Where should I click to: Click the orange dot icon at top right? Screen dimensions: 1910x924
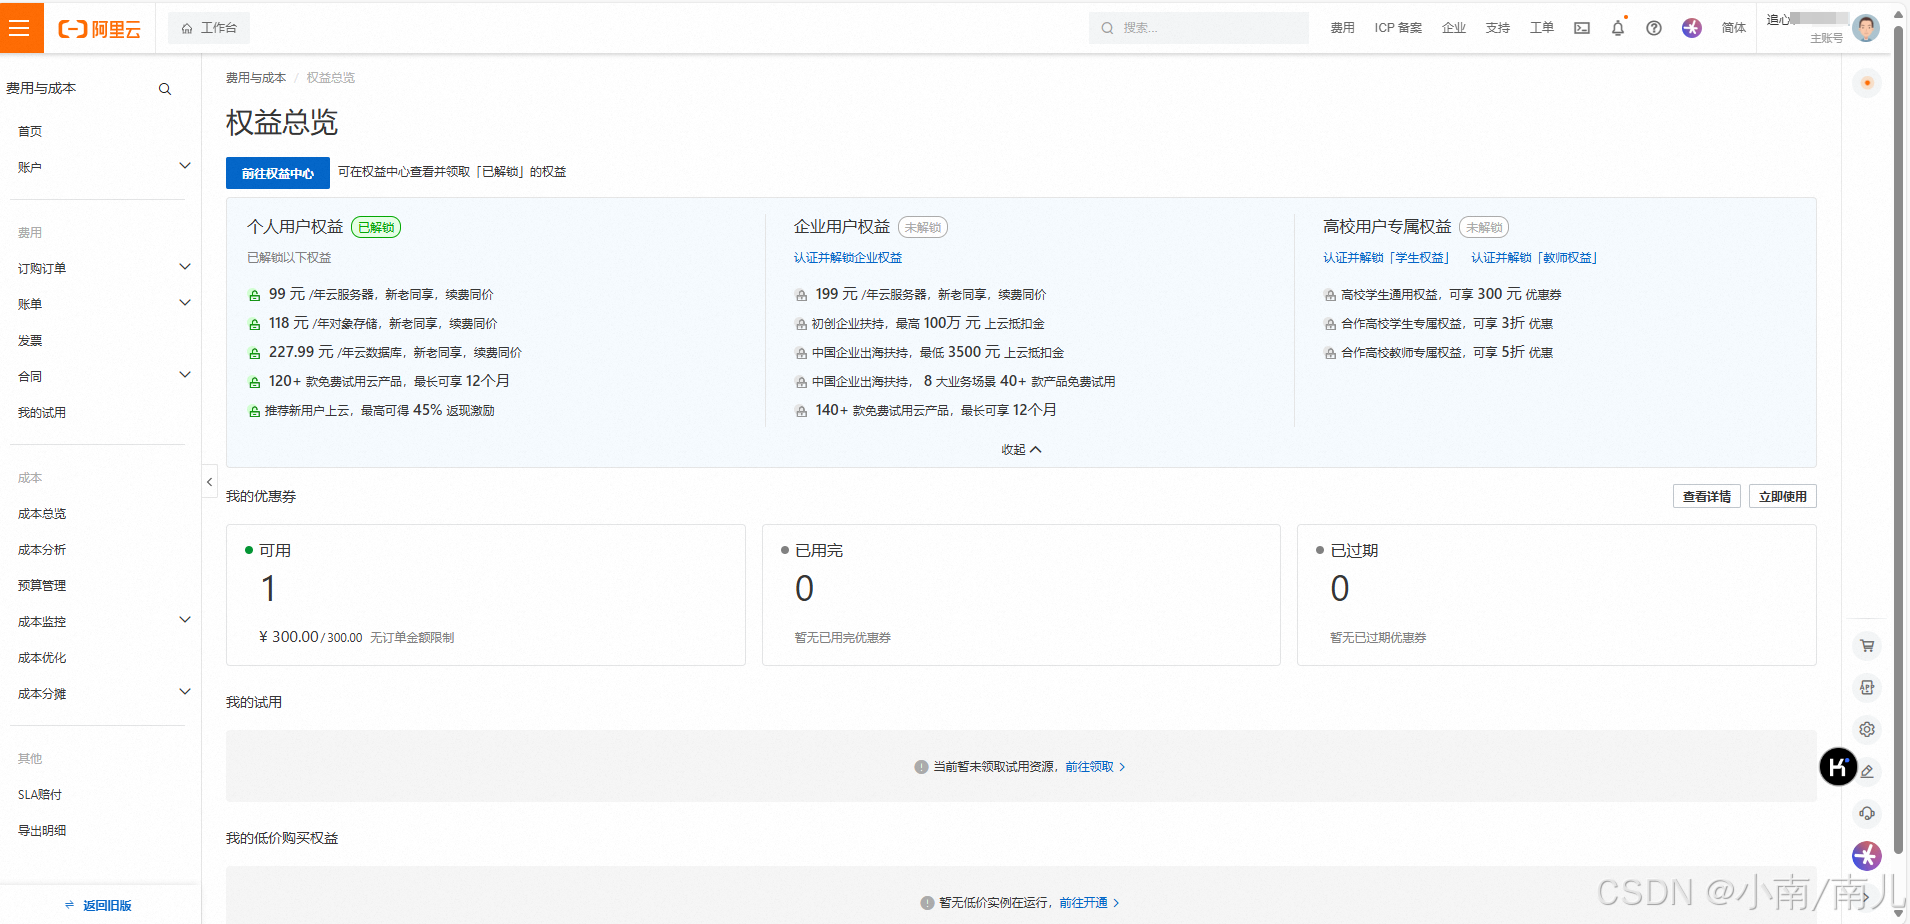(1867, 83)
